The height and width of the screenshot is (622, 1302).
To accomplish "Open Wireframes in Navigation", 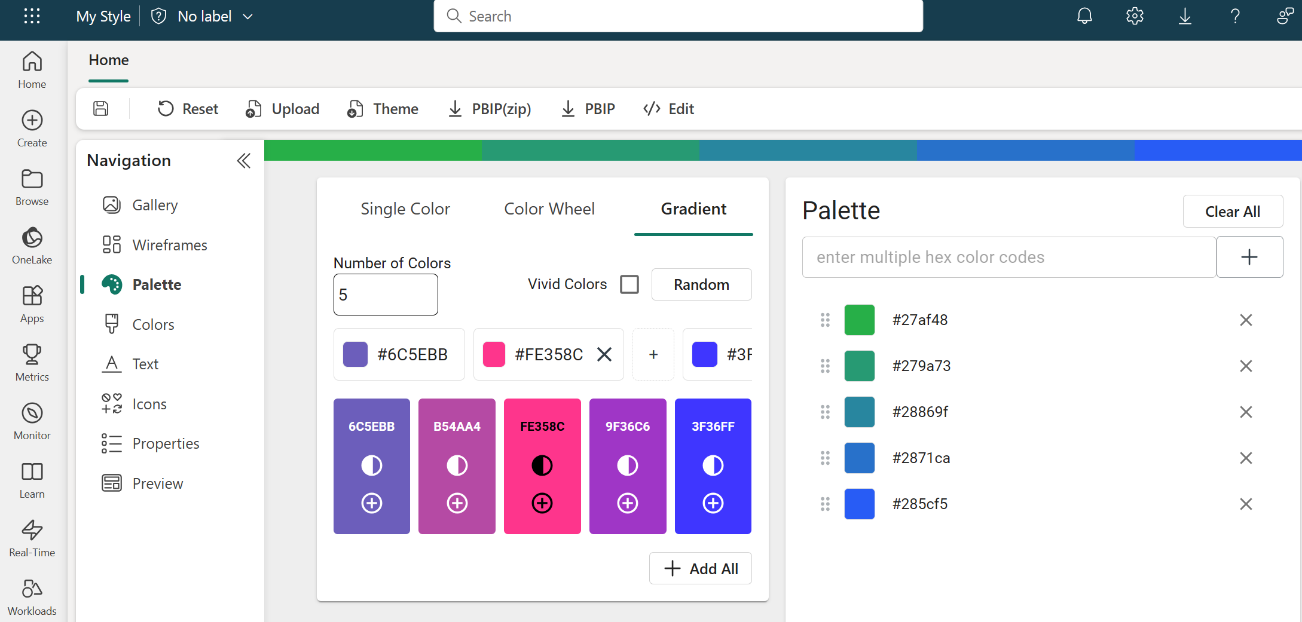I will point(156,245).
